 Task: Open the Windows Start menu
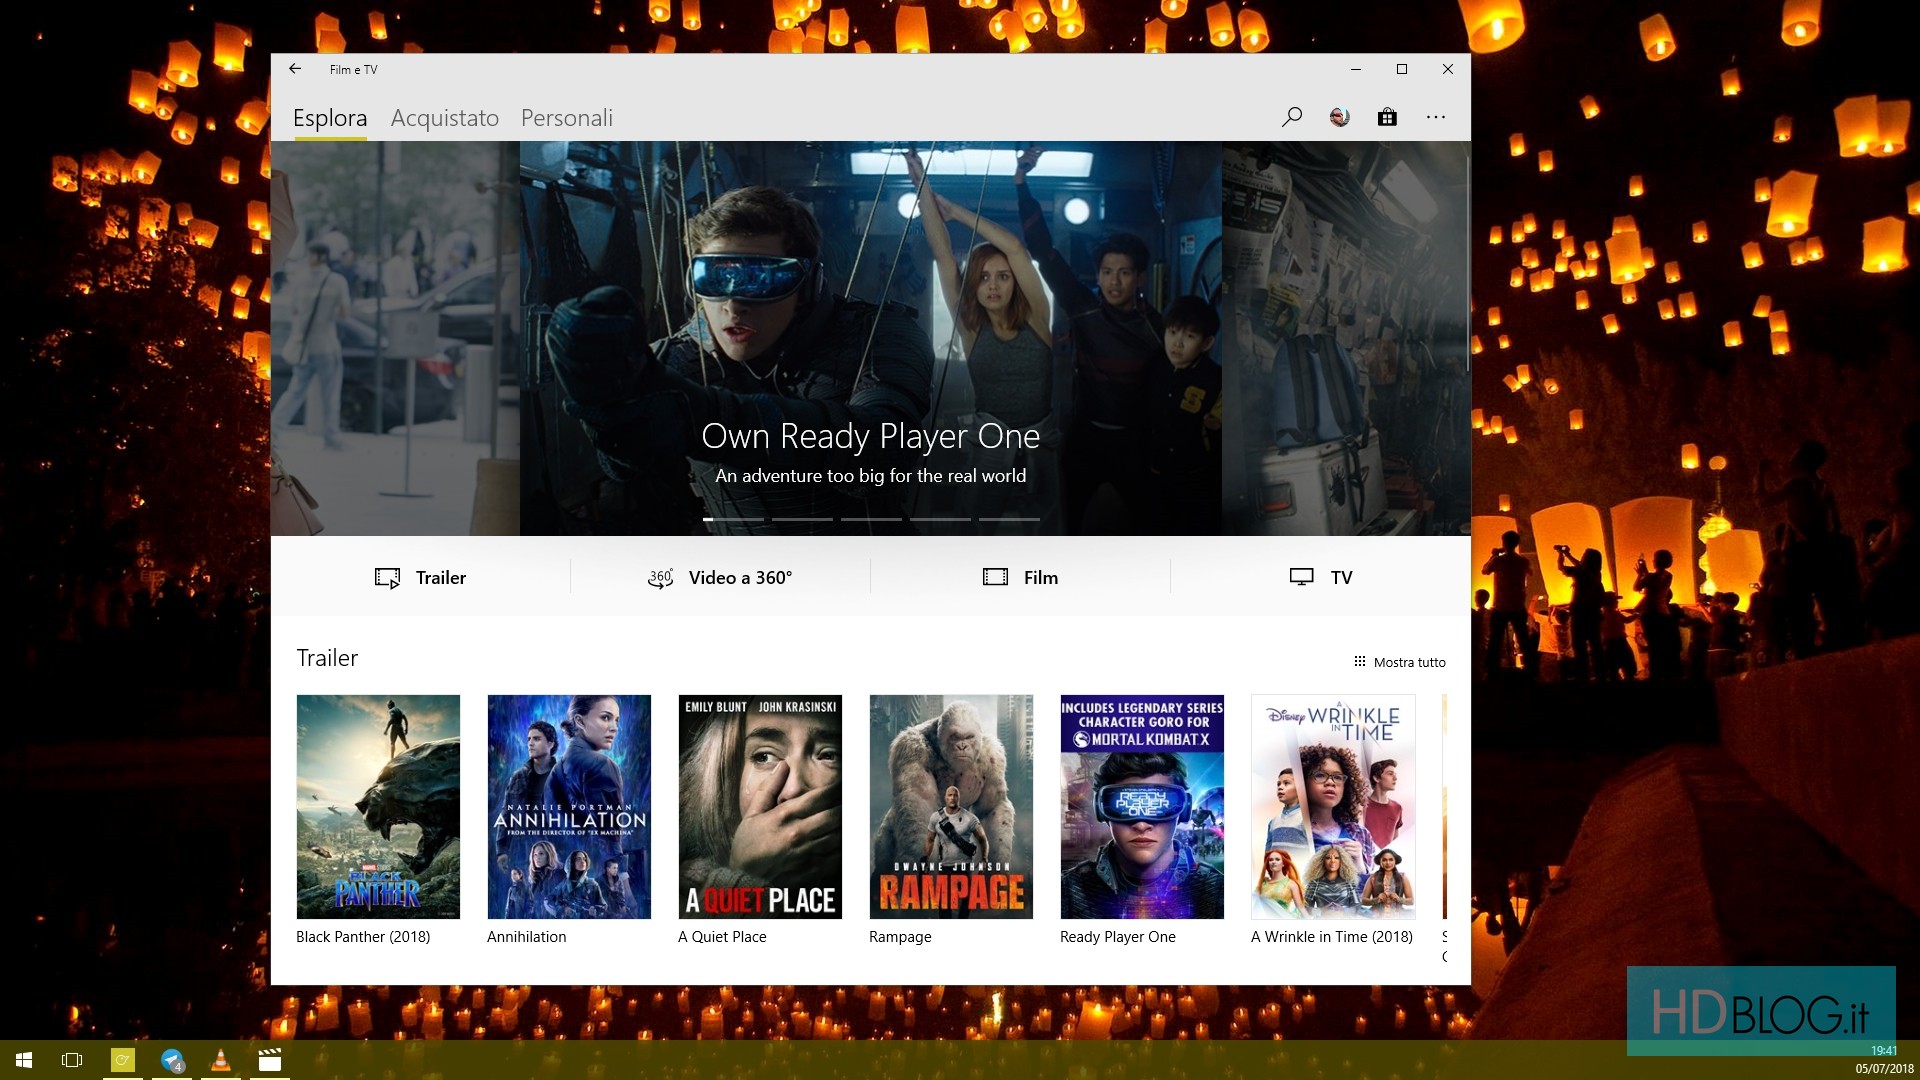tap(24, 1060)
